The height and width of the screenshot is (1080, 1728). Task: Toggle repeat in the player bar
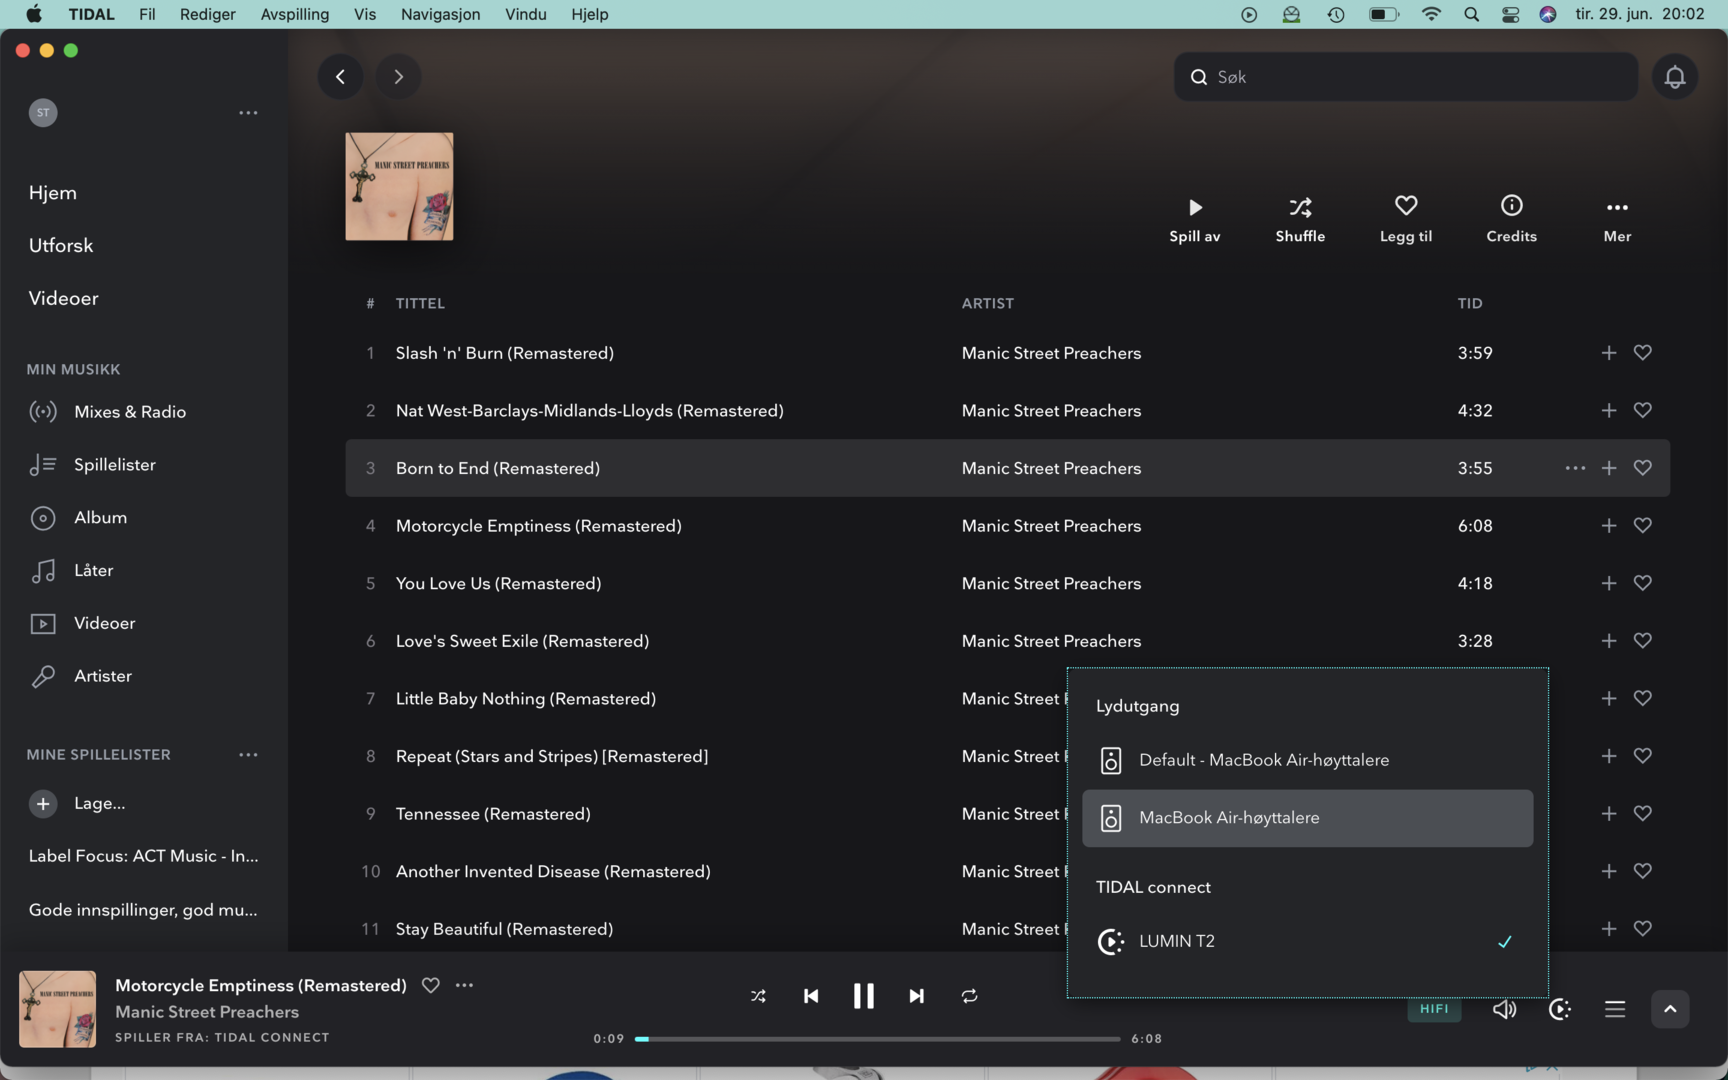[969, 996]
